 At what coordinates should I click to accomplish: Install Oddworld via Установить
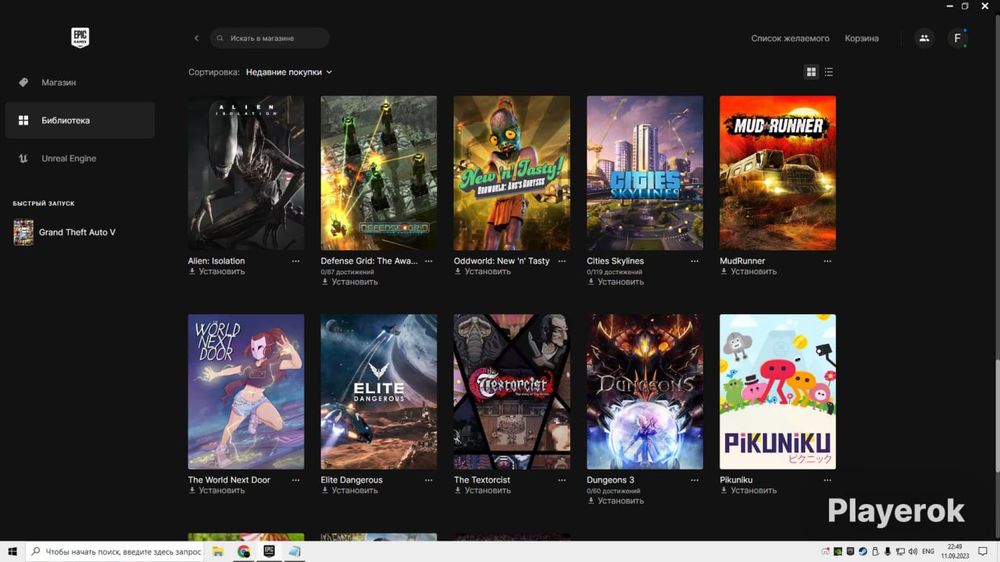tap(483, 272)
